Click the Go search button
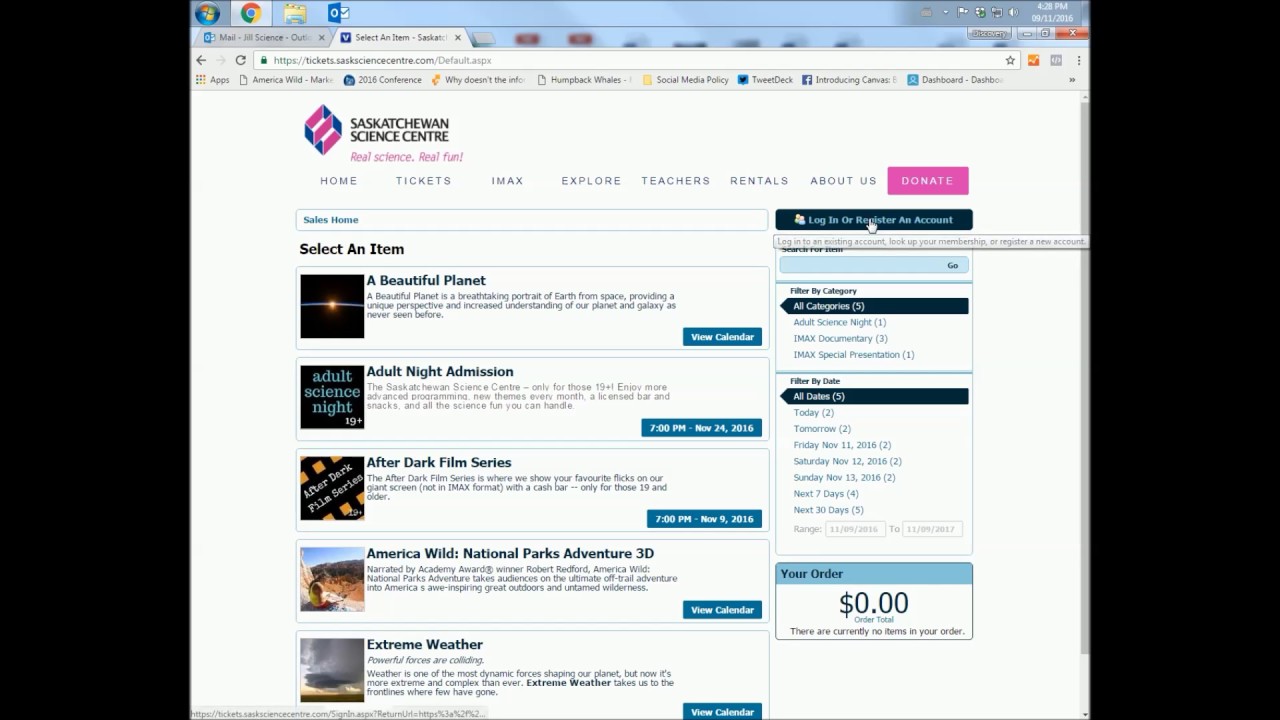The image size is (1280, 720). pyautogui.click(x=953, y=265)
